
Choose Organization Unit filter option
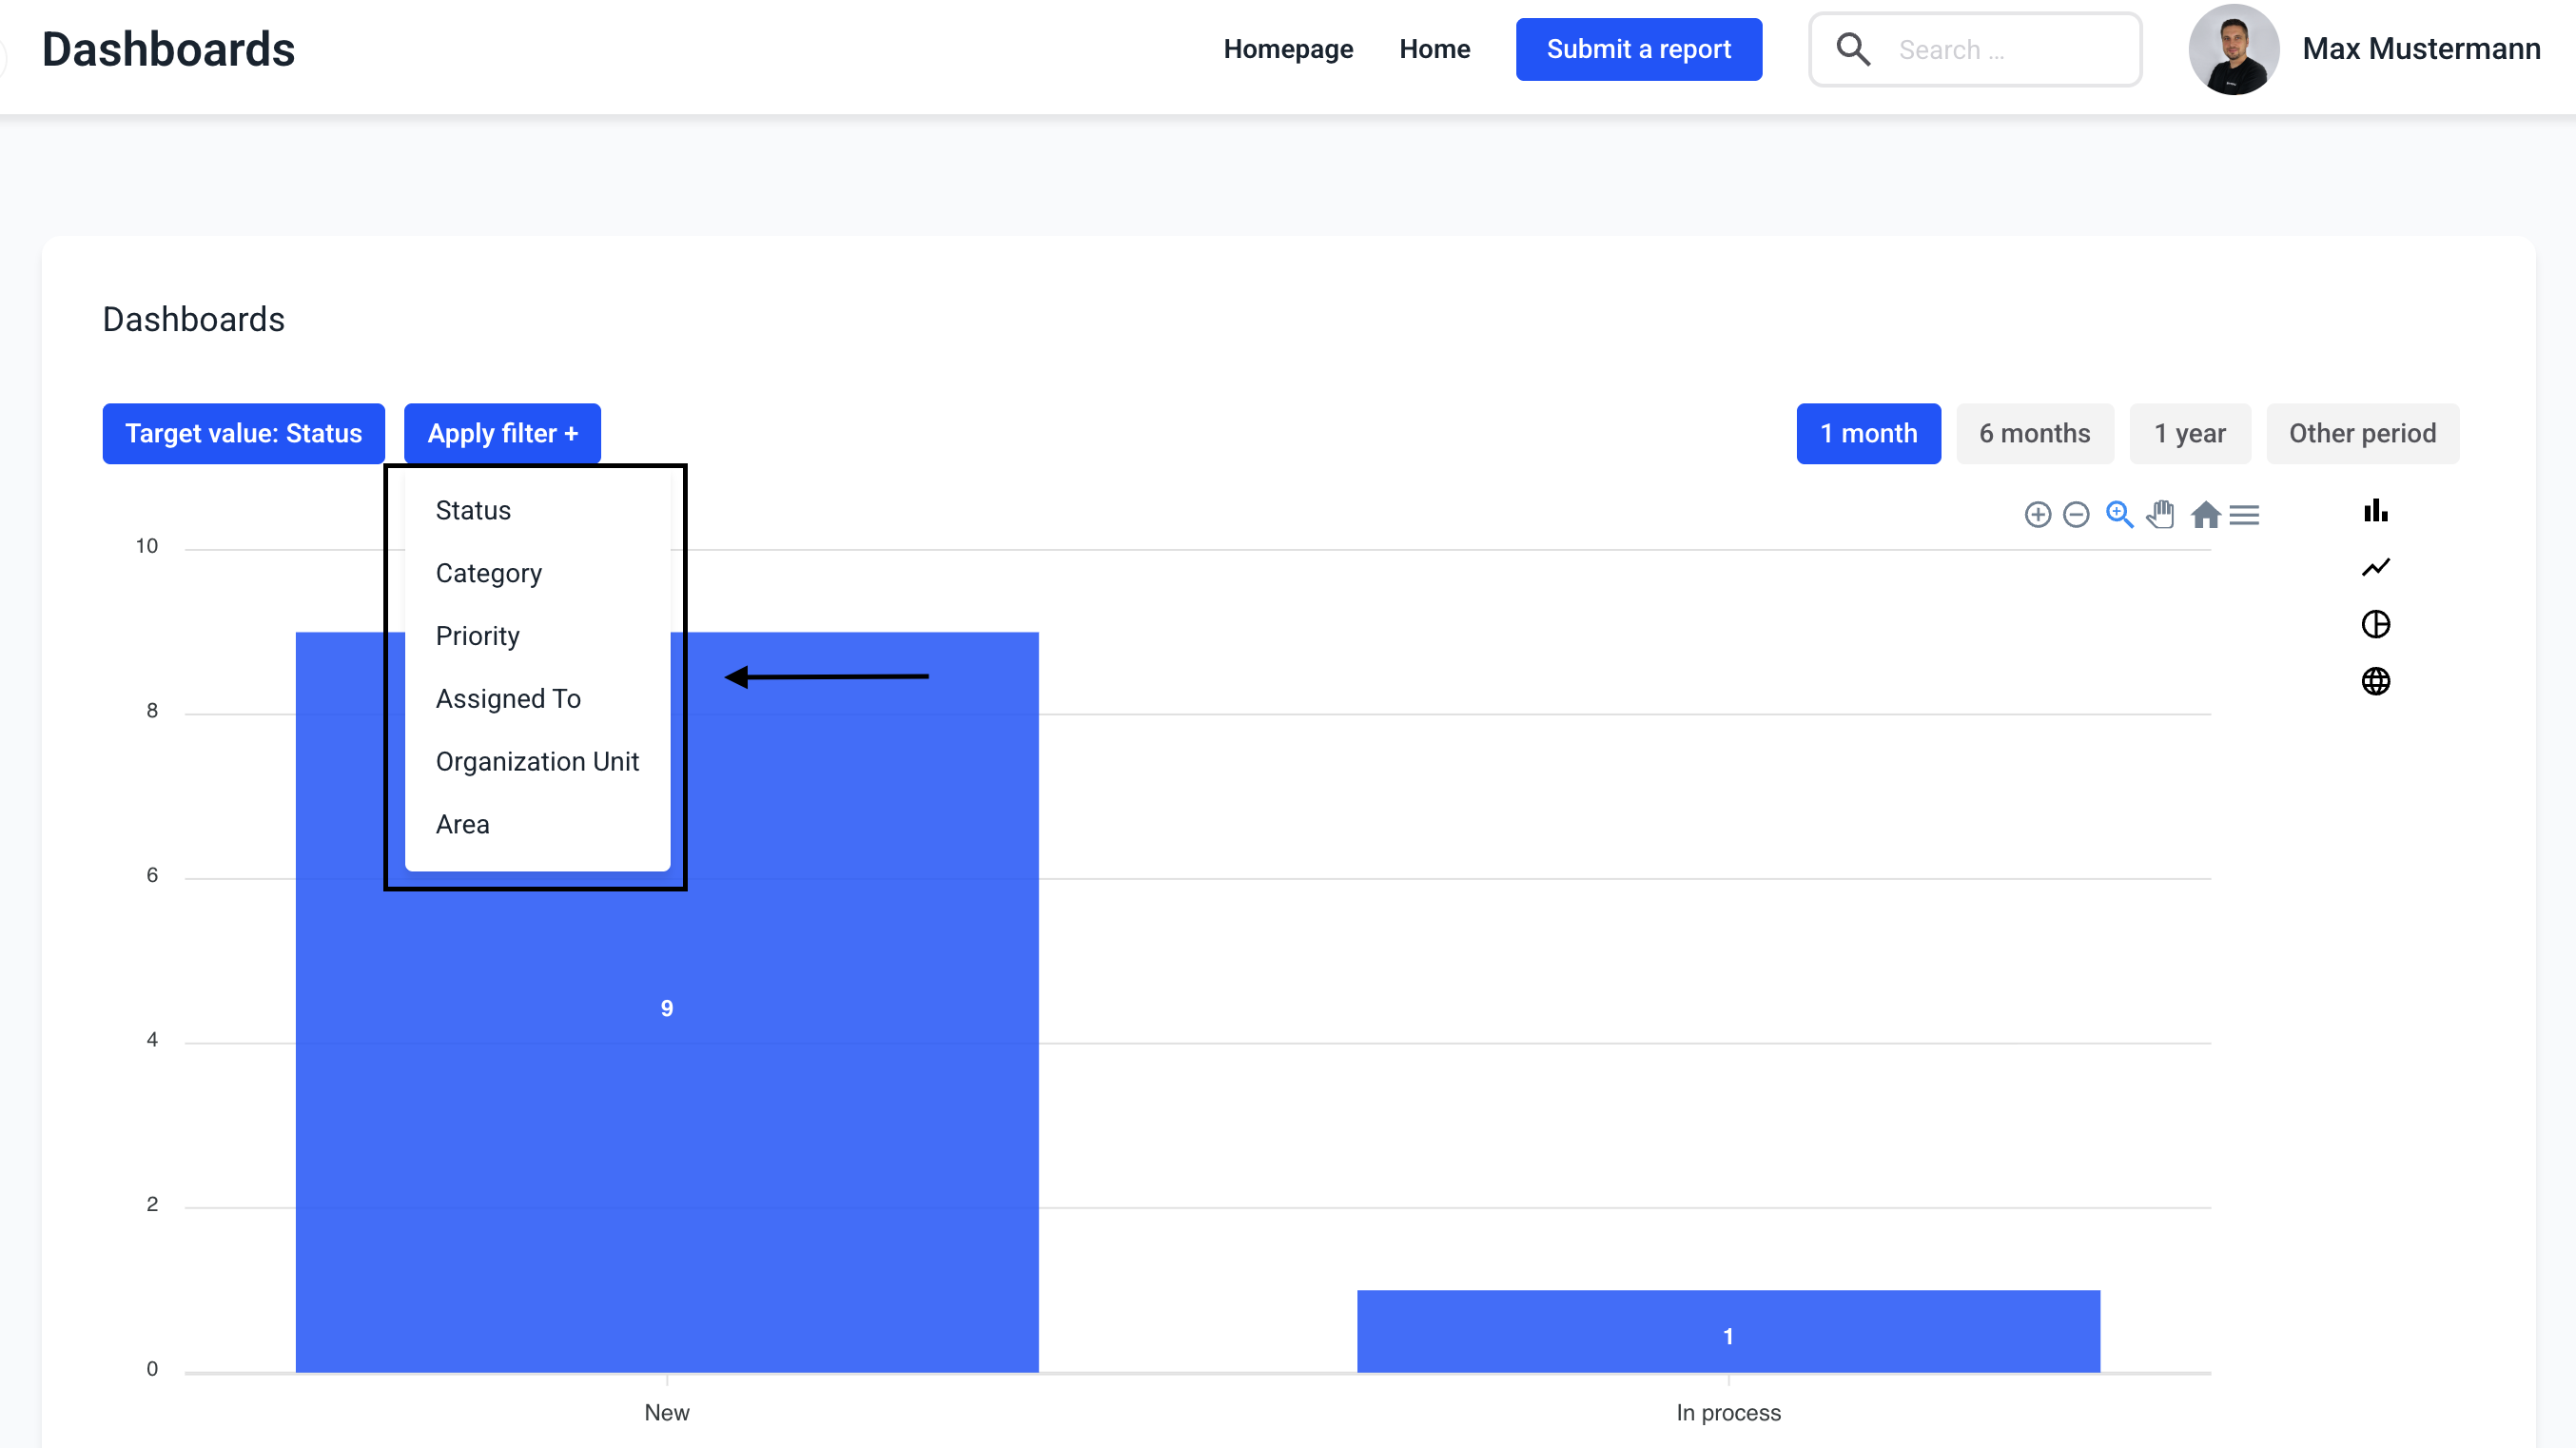[x=537, y=762]
